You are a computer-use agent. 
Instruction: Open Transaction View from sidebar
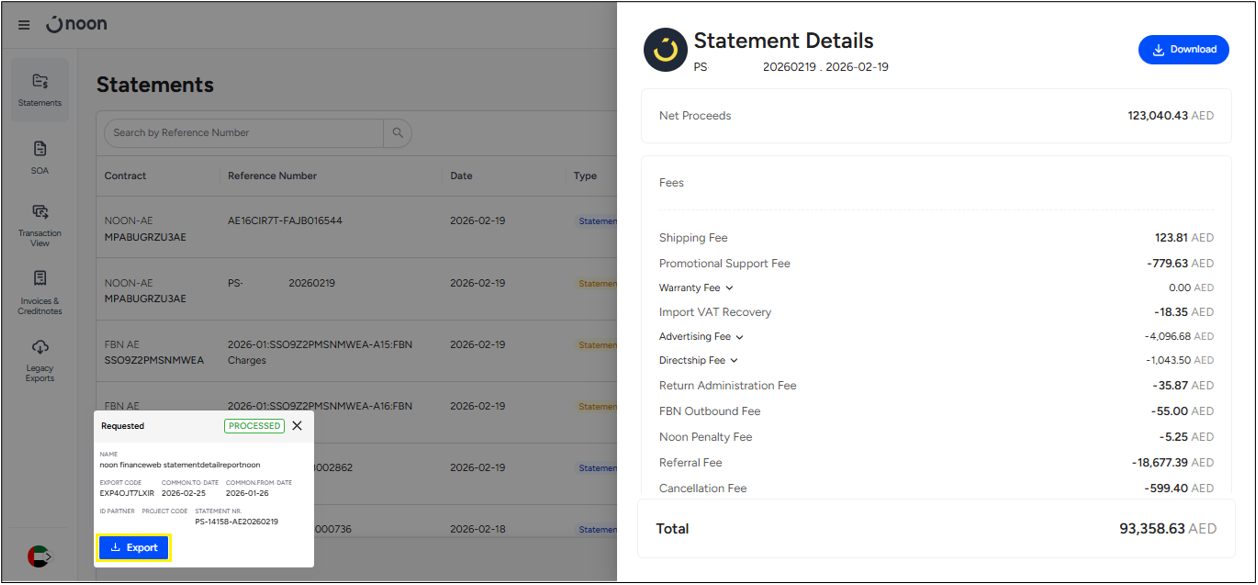pos(40,223)
